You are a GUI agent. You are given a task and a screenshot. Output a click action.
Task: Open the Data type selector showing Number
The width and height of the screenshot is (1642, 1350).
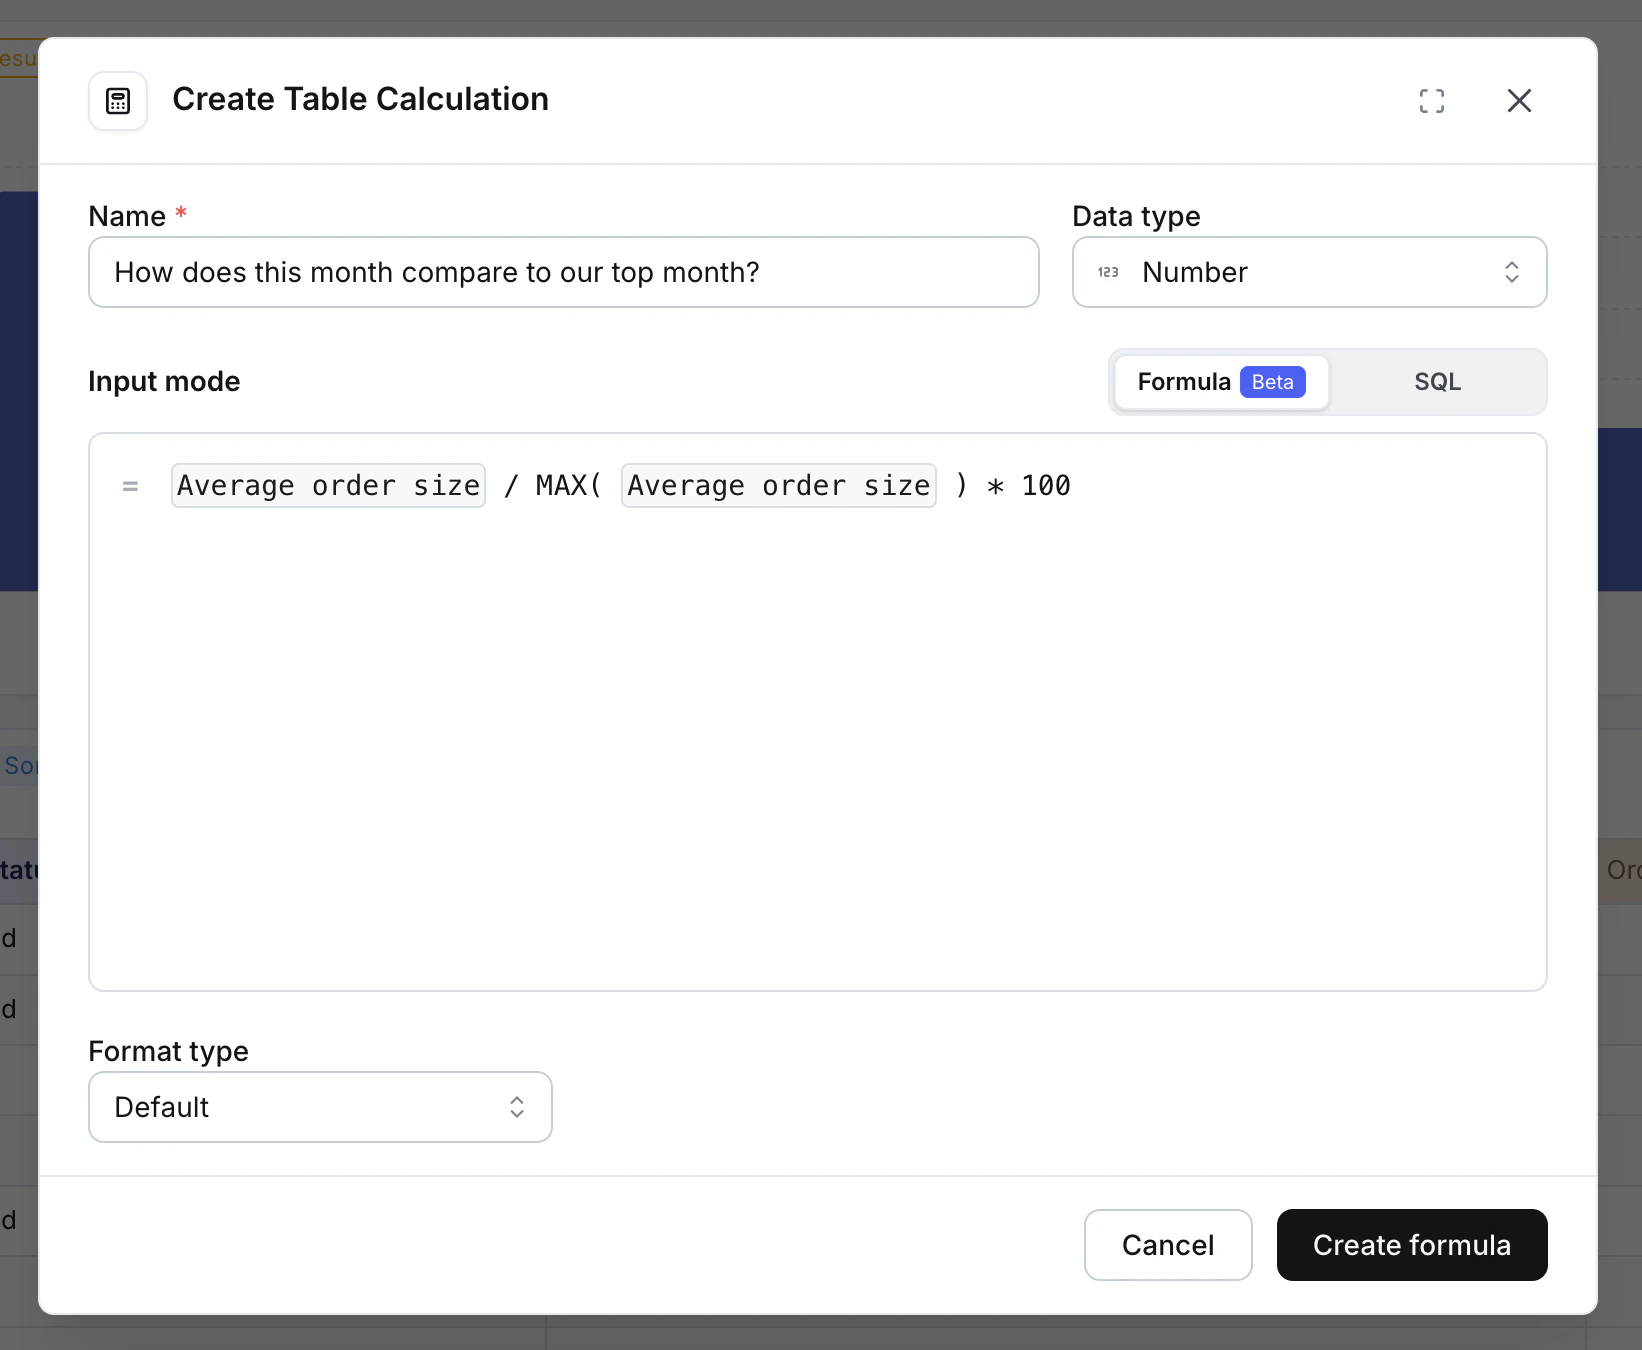pyautogui.click(x=1310, y=271)
